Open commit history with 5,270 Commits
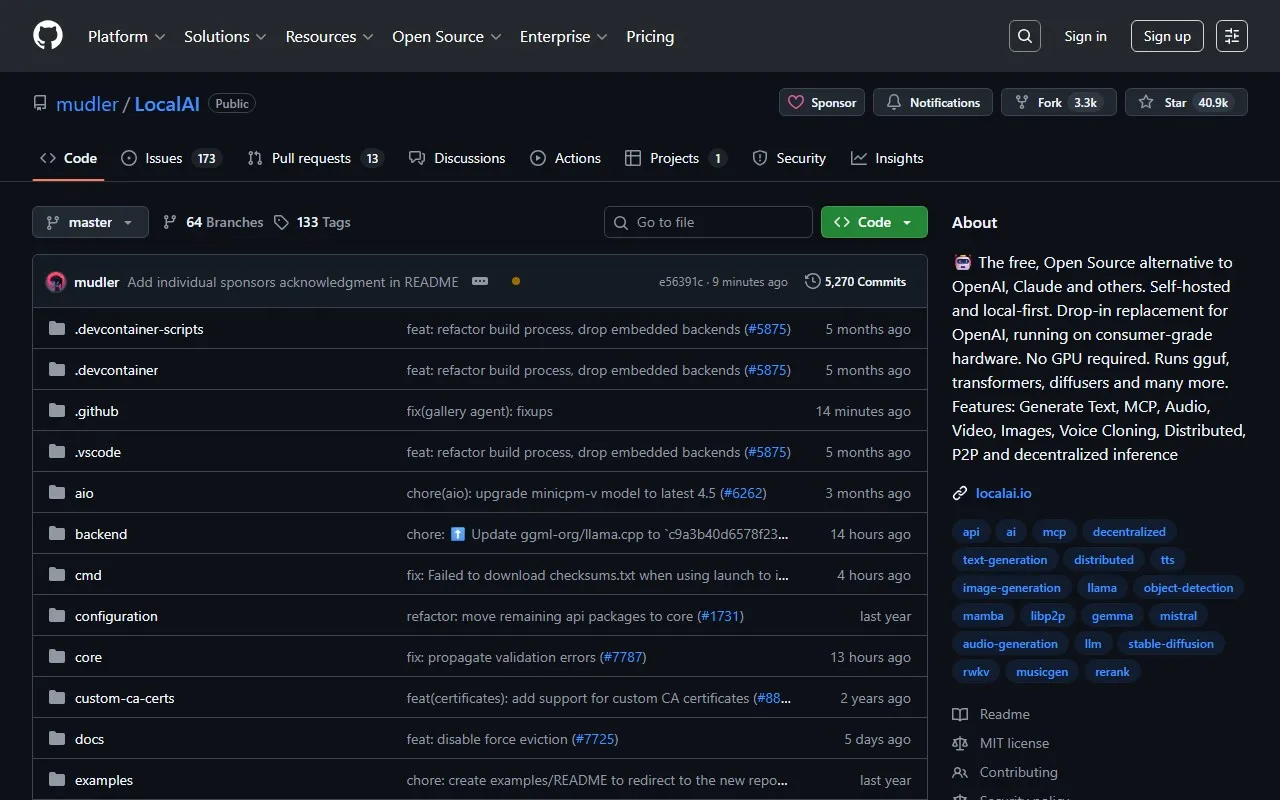 pyautogui.click(x=855, y=282)
